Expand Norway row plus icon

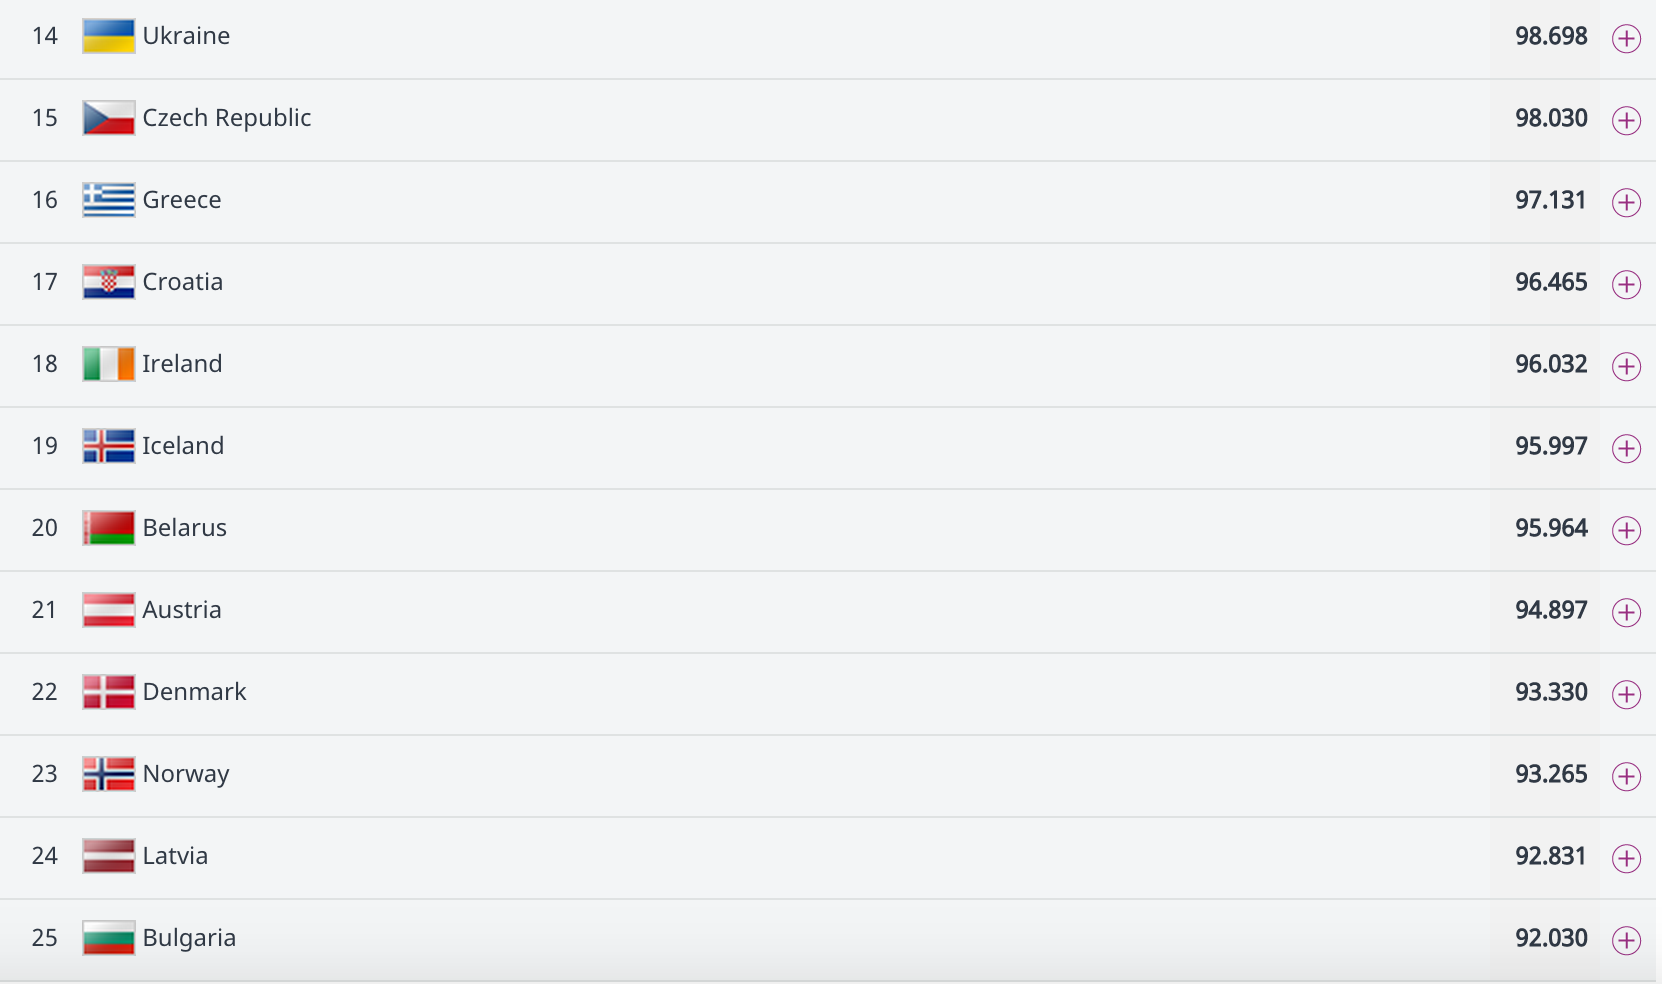(1627, 777)
